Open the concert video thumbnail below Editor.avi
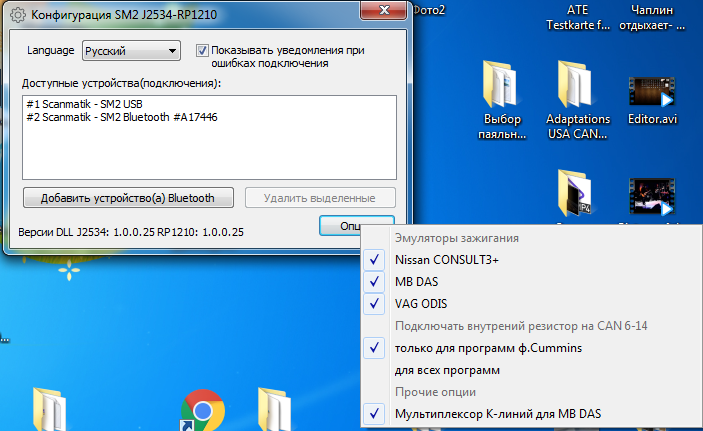The width and height of the screenshot is (703, 431). (652, 196)
